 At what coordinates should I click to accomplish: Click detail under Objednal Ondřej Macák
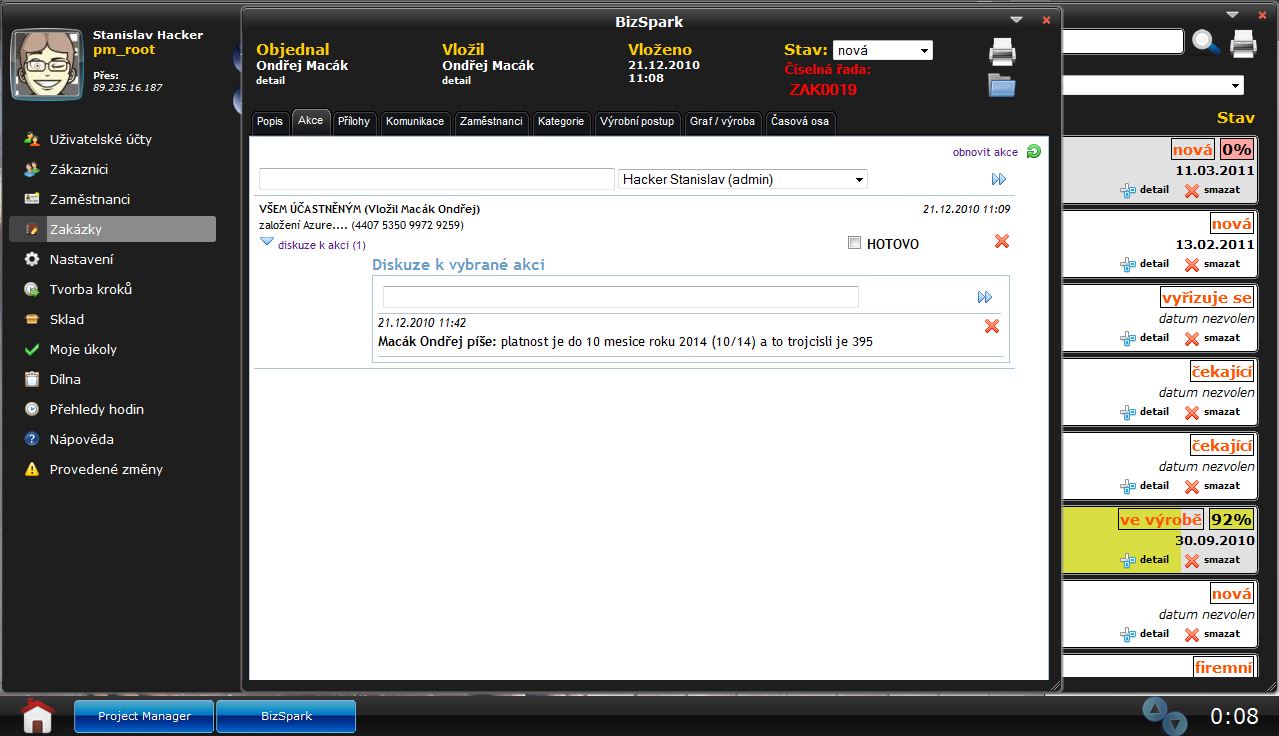tap(270, 80)
